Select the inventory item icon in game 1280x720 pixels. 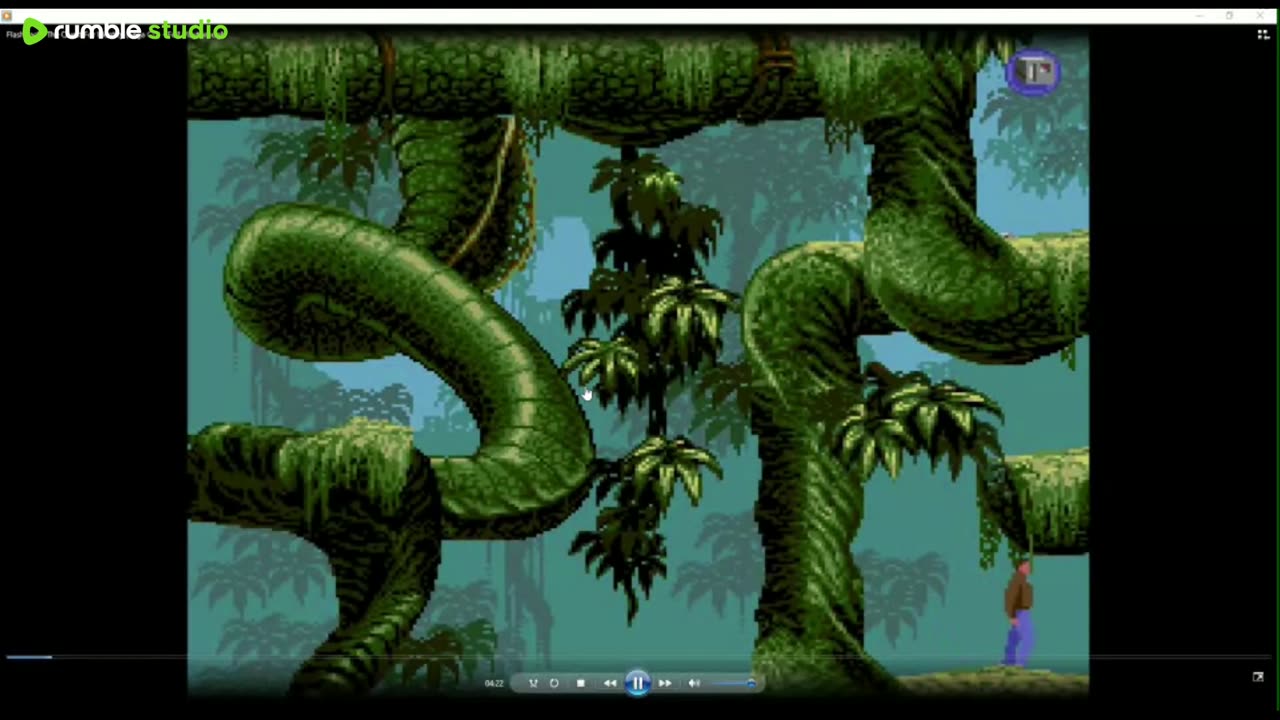[x=1033, y=72]
